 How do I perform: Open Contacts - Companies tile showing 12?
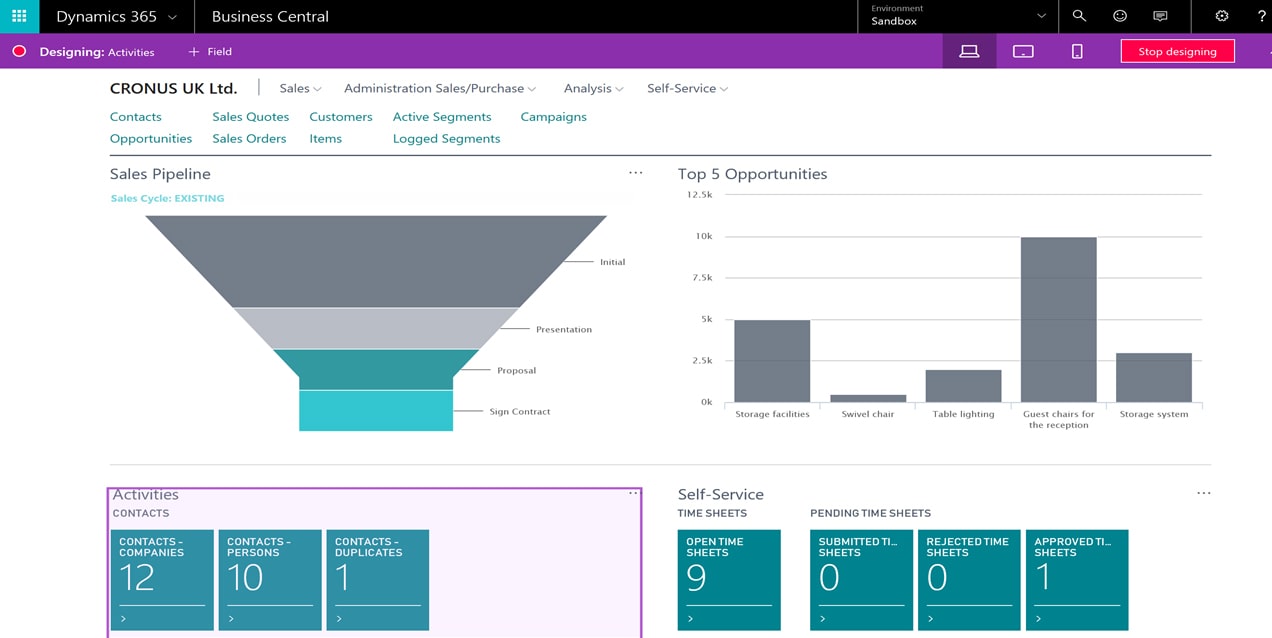click(x=162, y=580)
